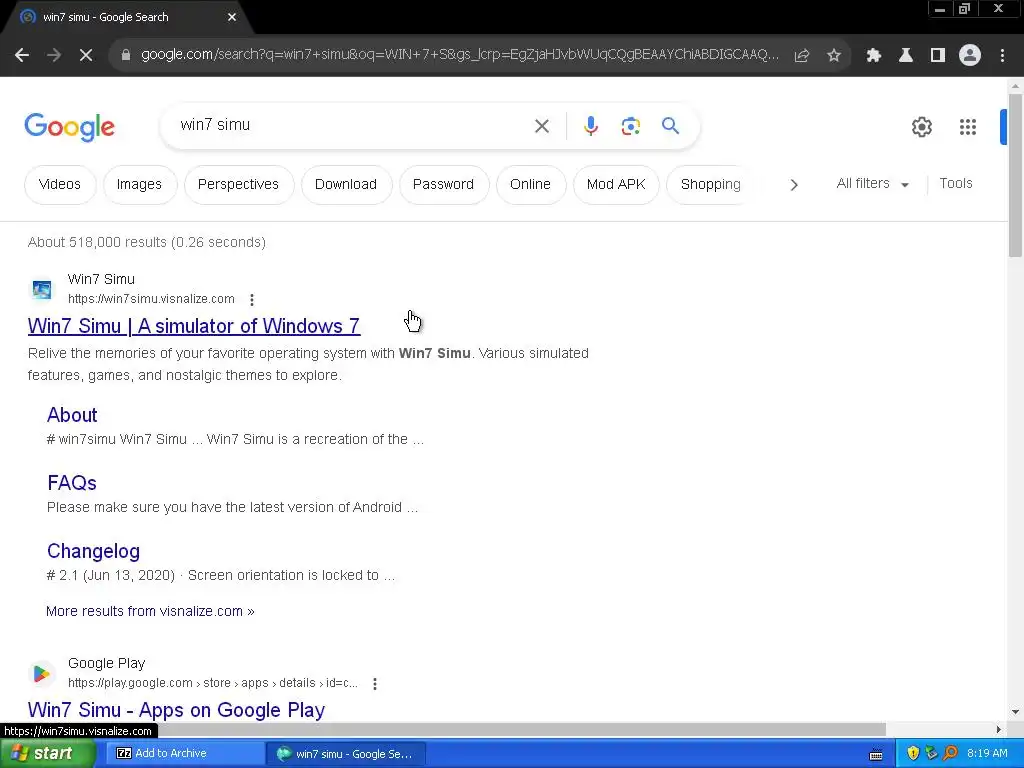This screenshot has width=1024, height=768.
Task: Click the tray network connection icon
Action: click(931, 753)
